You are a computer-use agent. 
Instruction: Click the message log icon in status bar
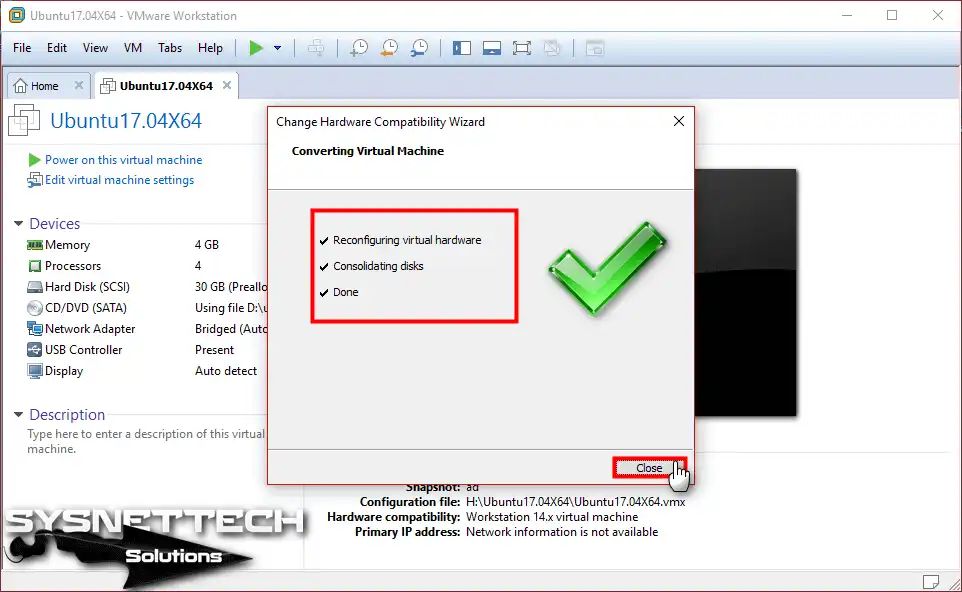tap(931, 581)
